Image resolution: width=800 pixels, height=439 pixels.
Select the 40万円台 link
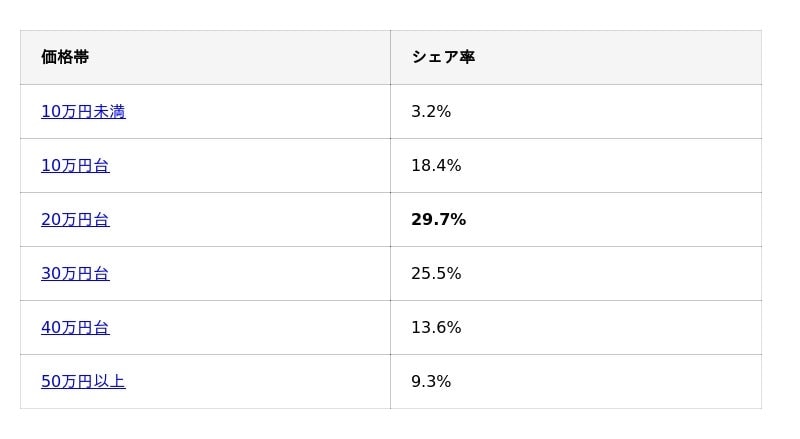point(75,328)
